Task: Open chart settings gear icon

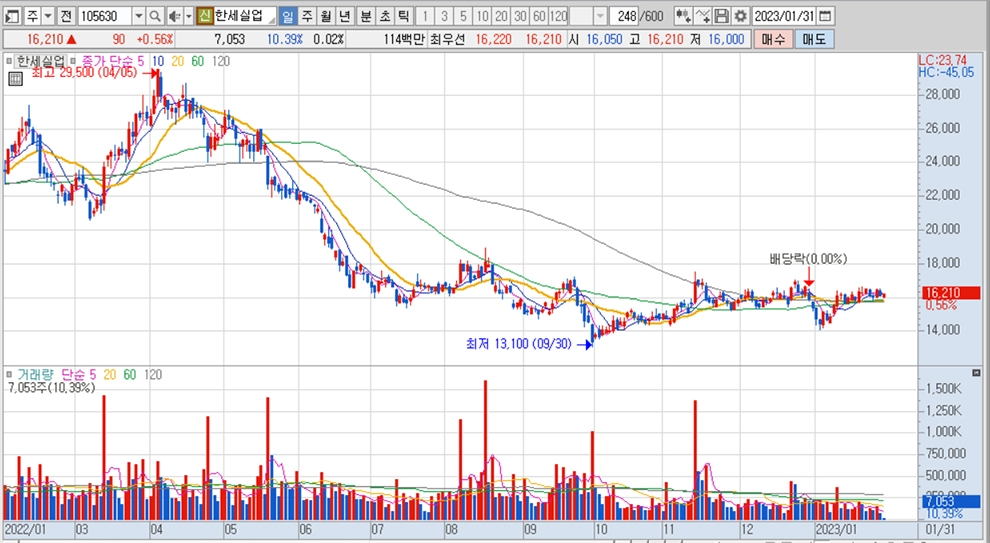Action: tap(741, 16)
